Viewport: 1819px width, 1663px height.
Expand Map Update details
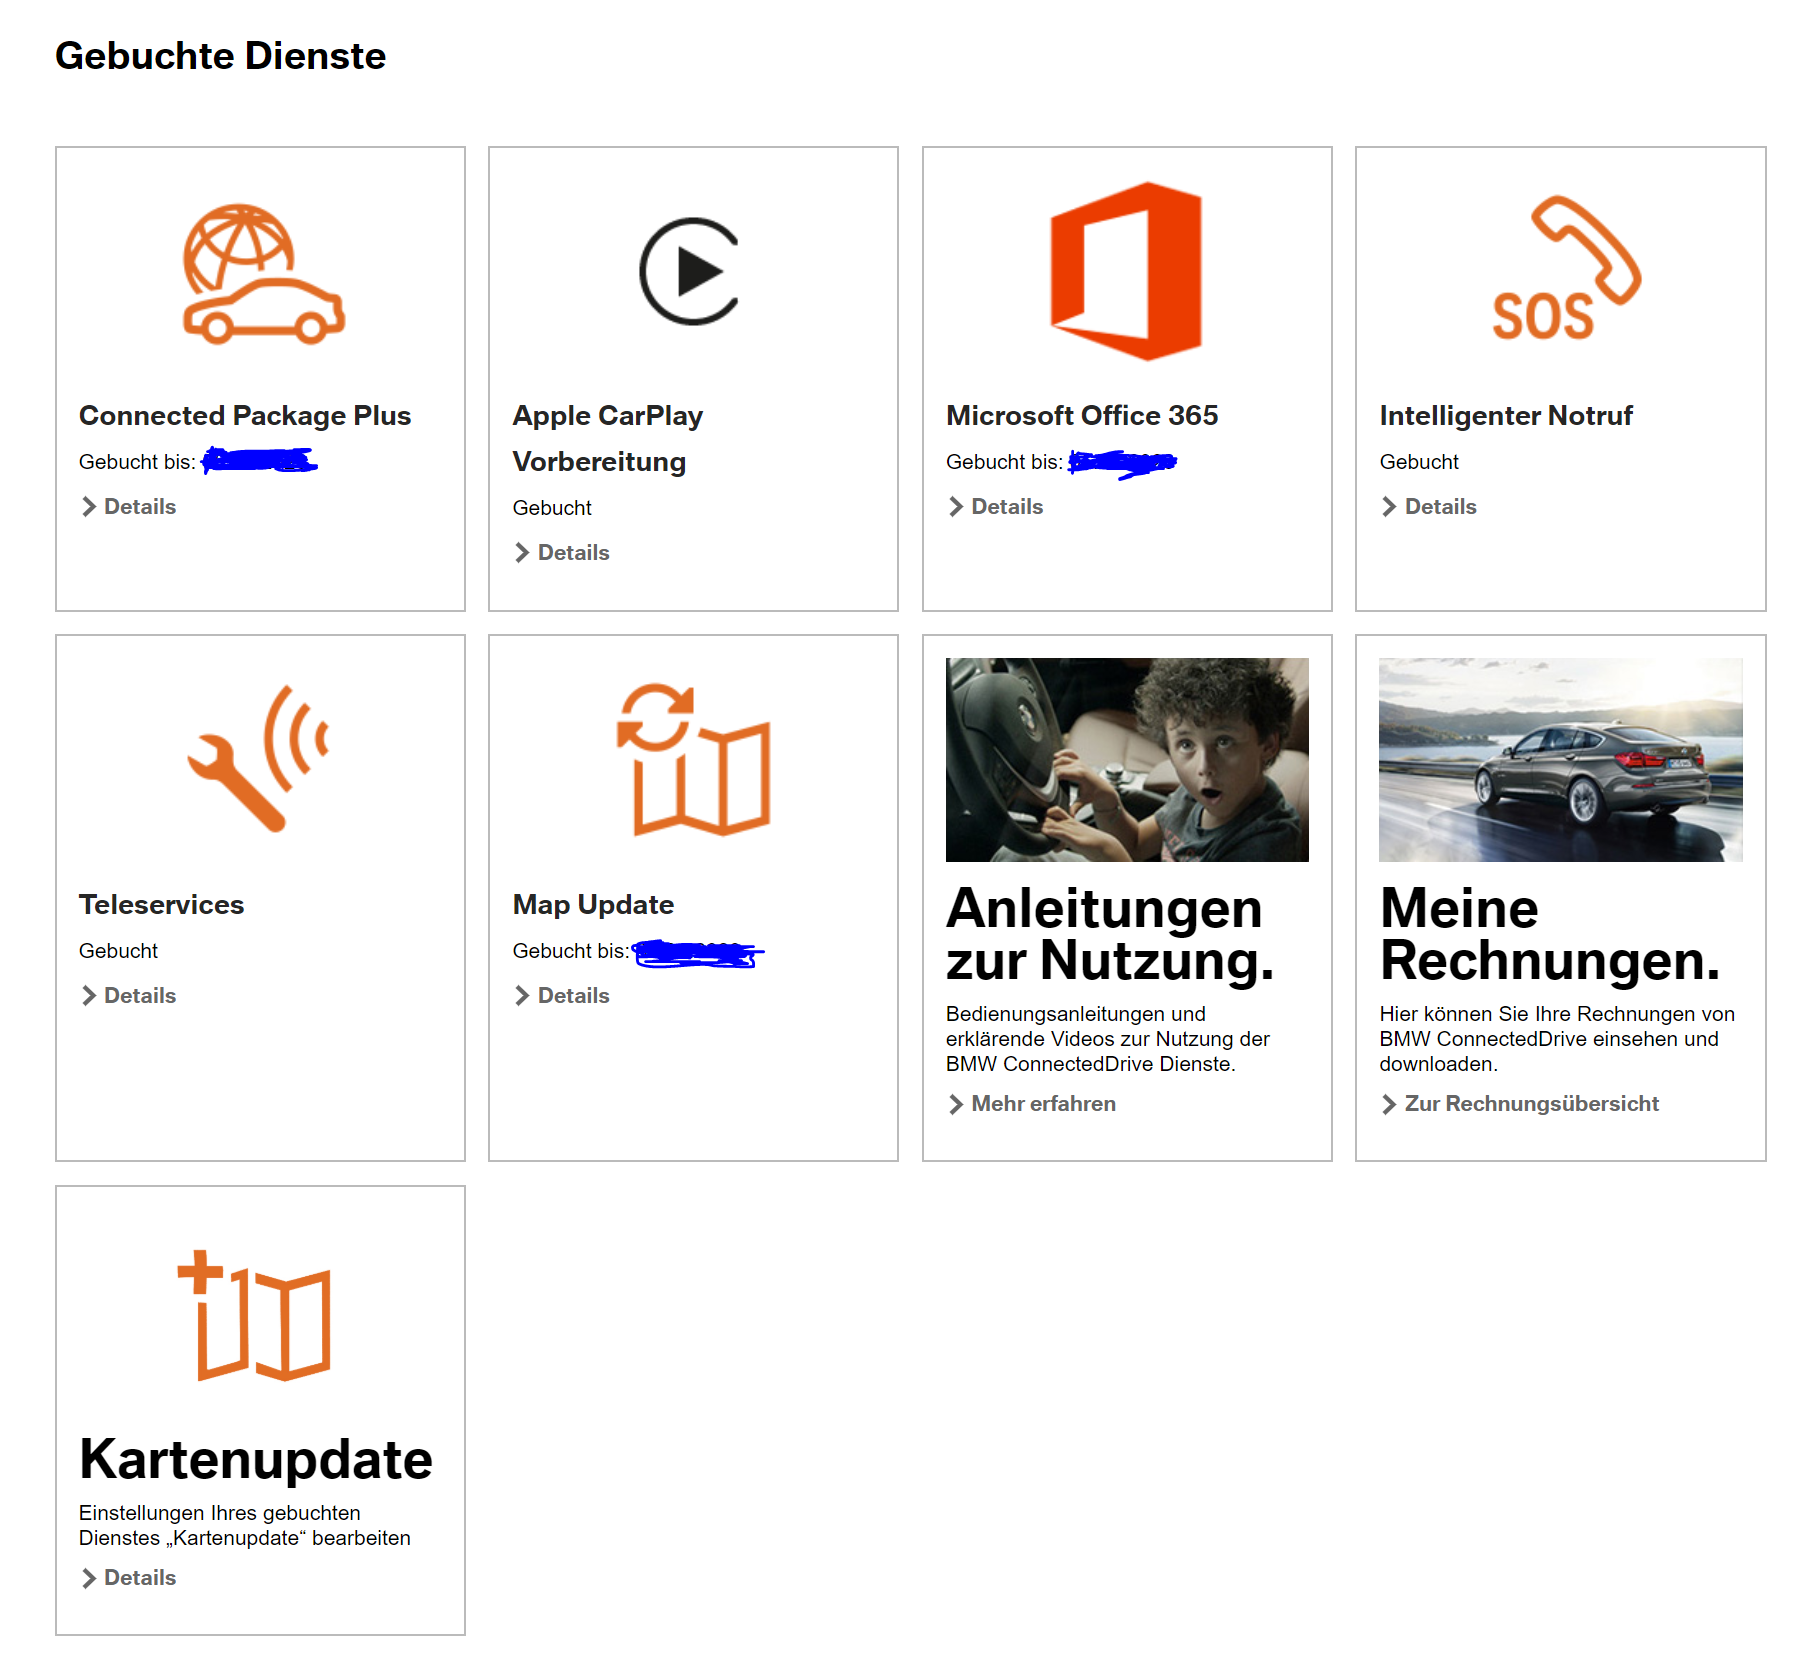click(571, 995)
